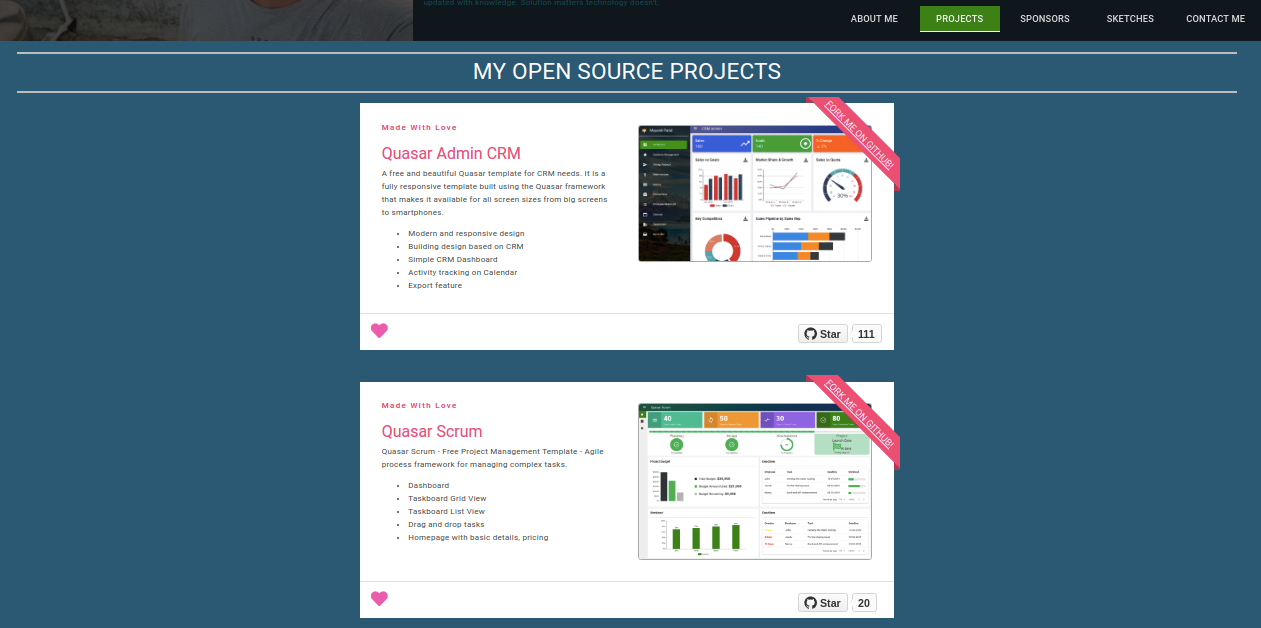Click the heart icon on Quasar Scrum card

(x=379, y=599)
